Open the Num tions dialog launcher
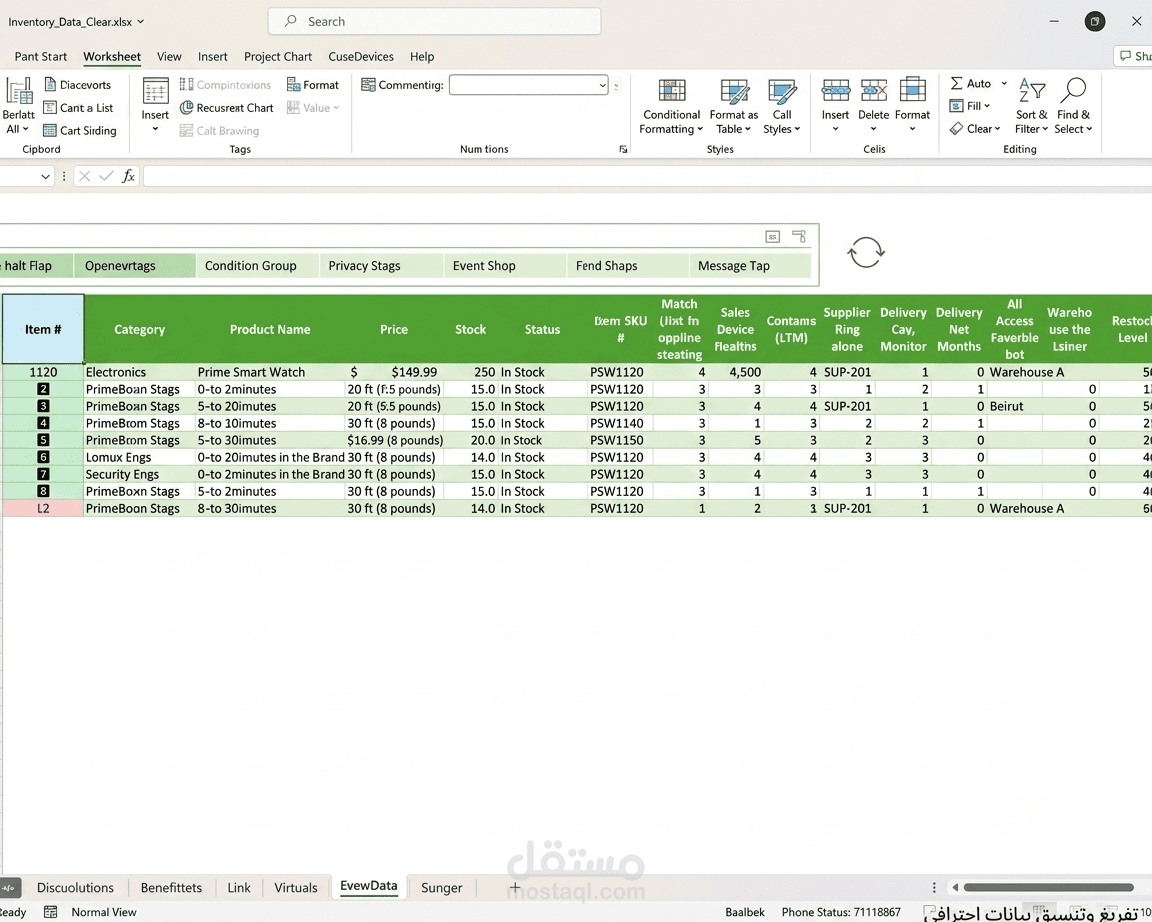Viewport: 1152px width, 922px height. [623, 149]
